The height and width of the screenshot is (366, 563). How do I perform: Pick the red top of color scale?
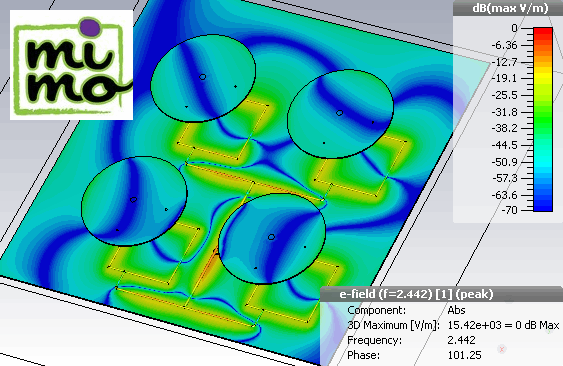click(x=543, y=32)
